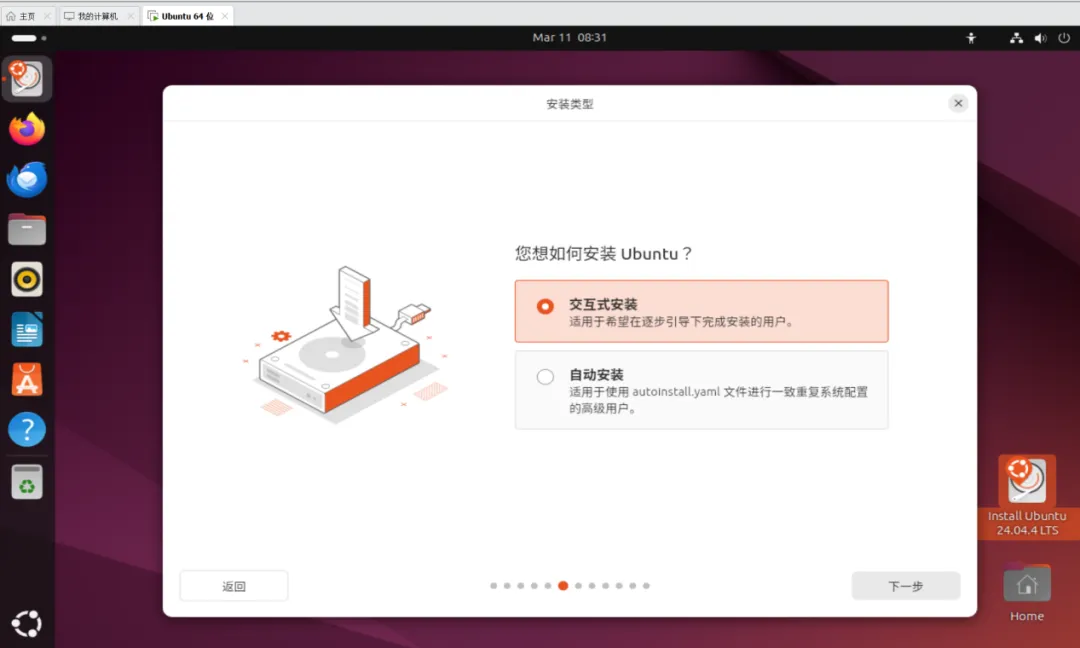Show applications via Ubuntu logo button

(27, 623)
